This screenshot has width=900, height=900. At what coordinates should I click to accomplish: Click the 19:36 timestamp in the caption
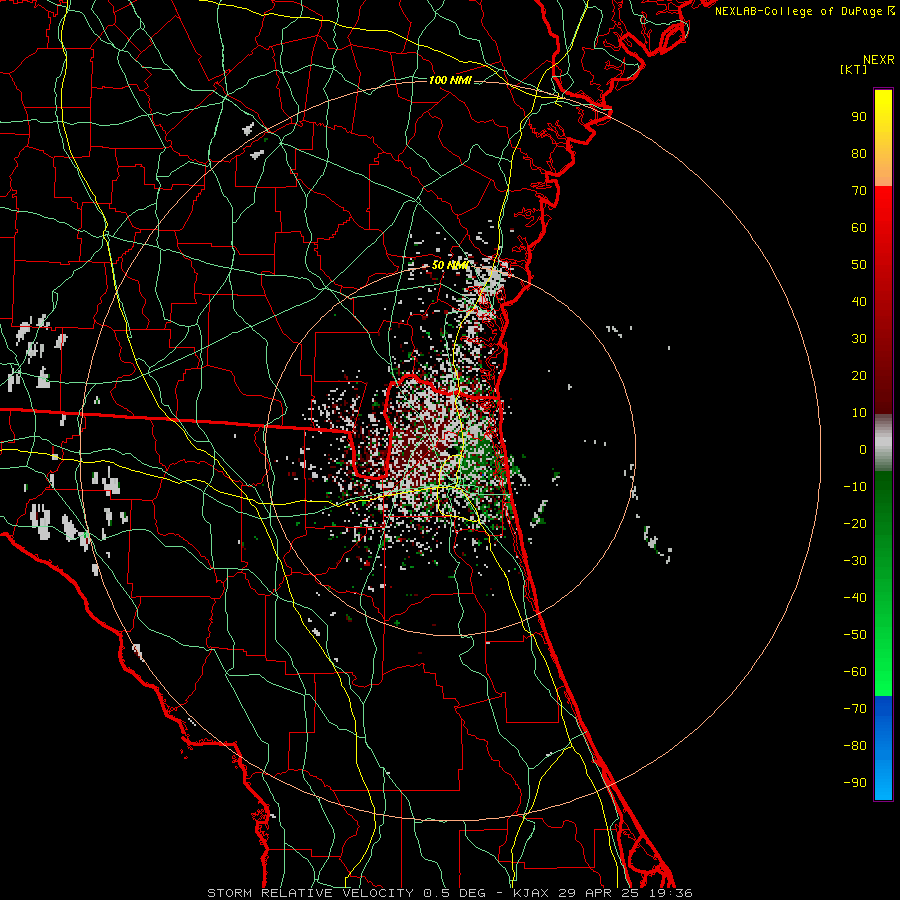671,893
